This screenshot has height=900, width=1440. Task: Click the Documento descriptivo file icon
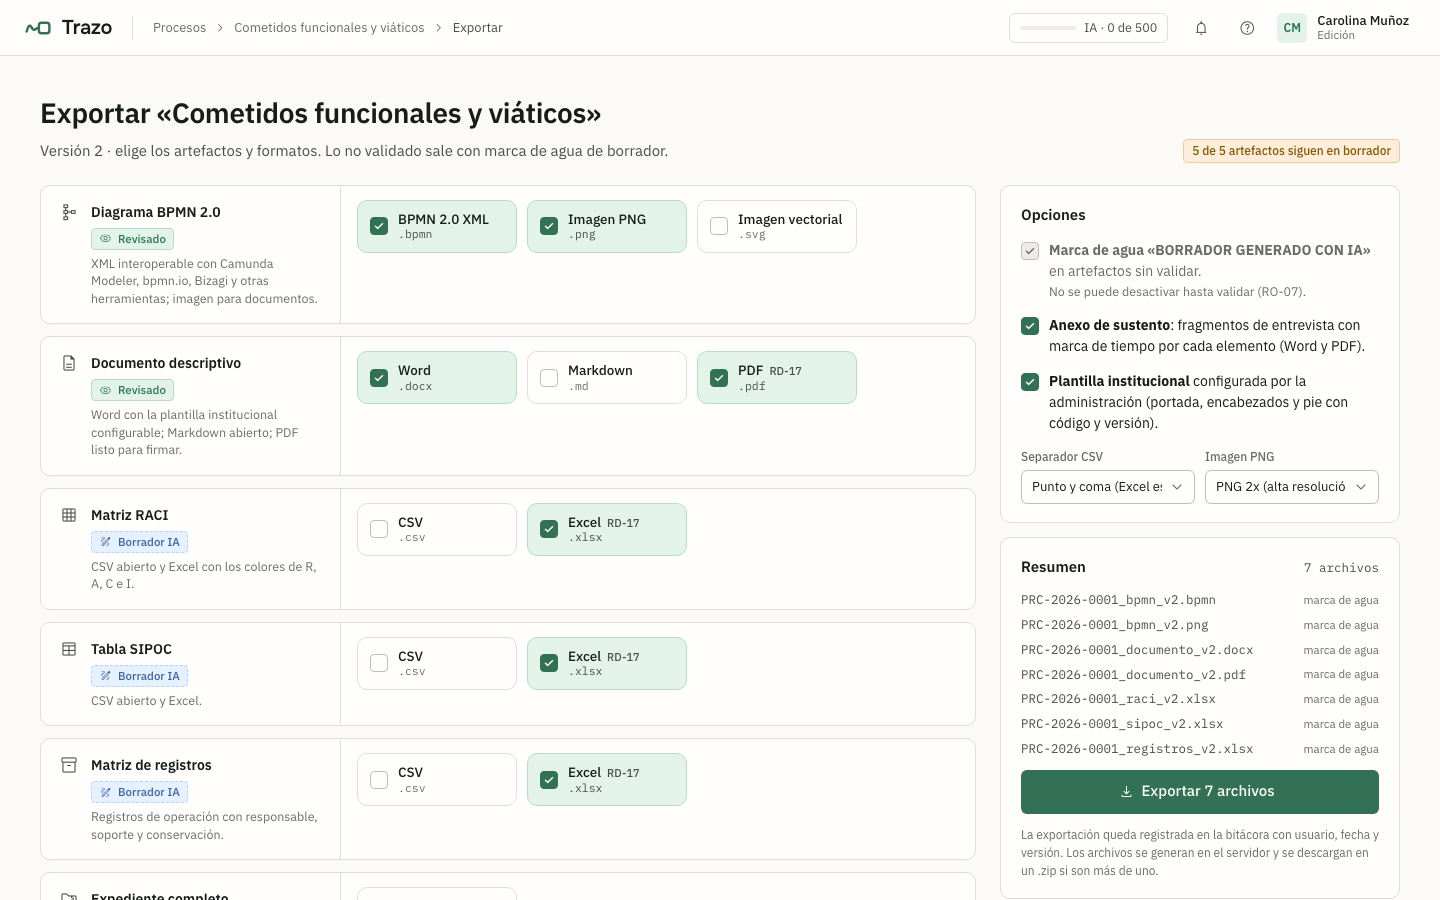[x=69, y=363]
